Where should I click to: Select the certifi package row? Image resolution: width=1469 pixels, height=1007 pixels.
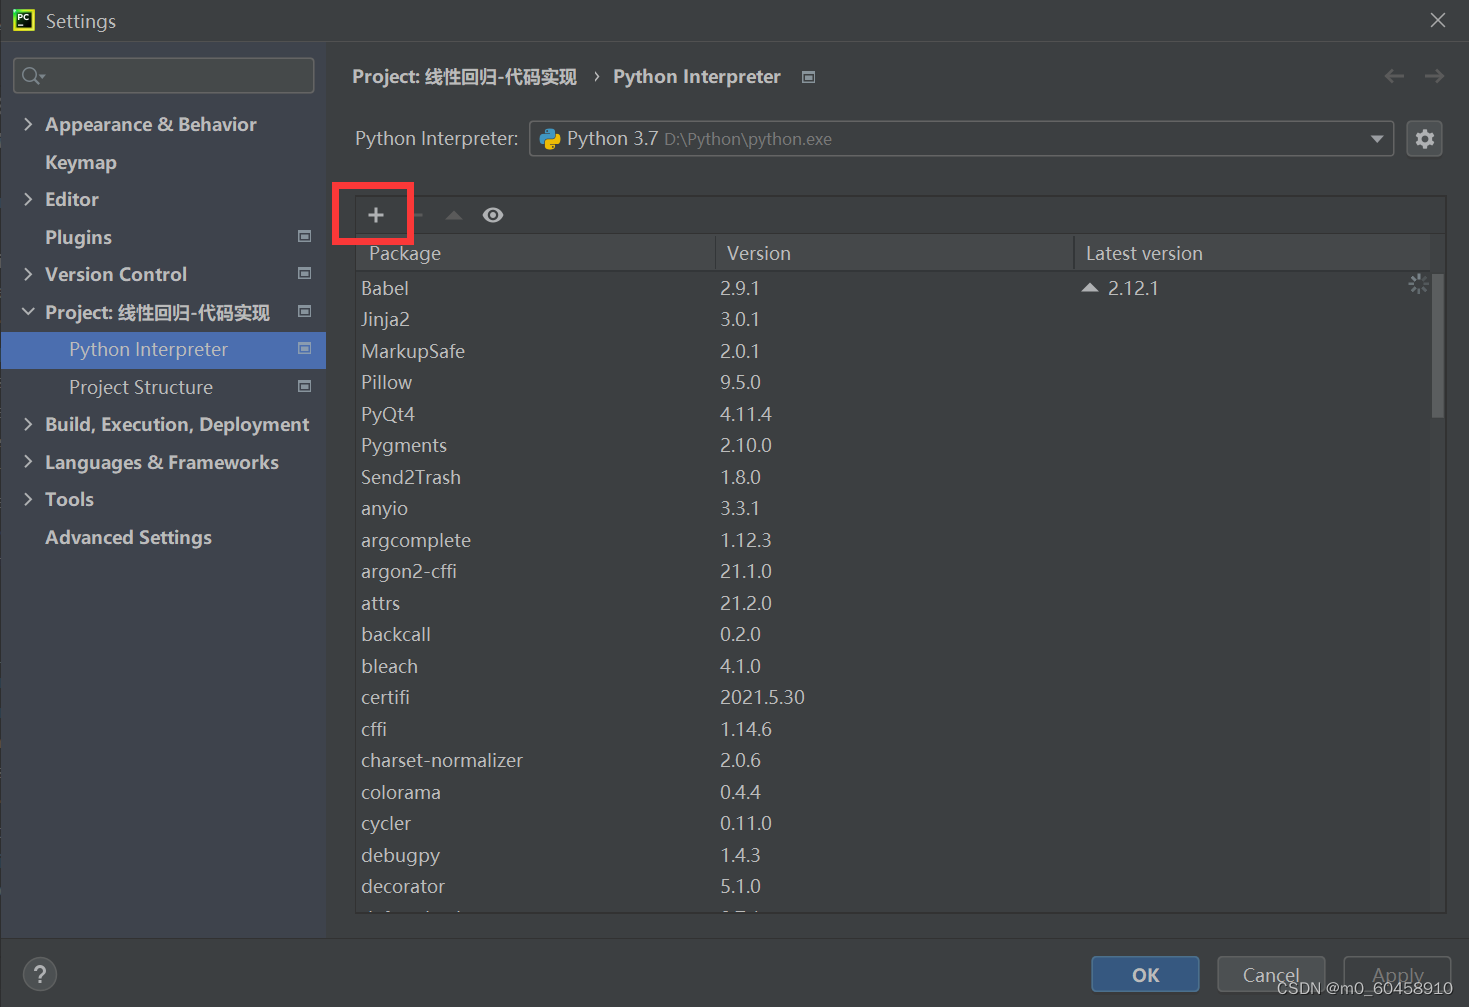point(893,697)
